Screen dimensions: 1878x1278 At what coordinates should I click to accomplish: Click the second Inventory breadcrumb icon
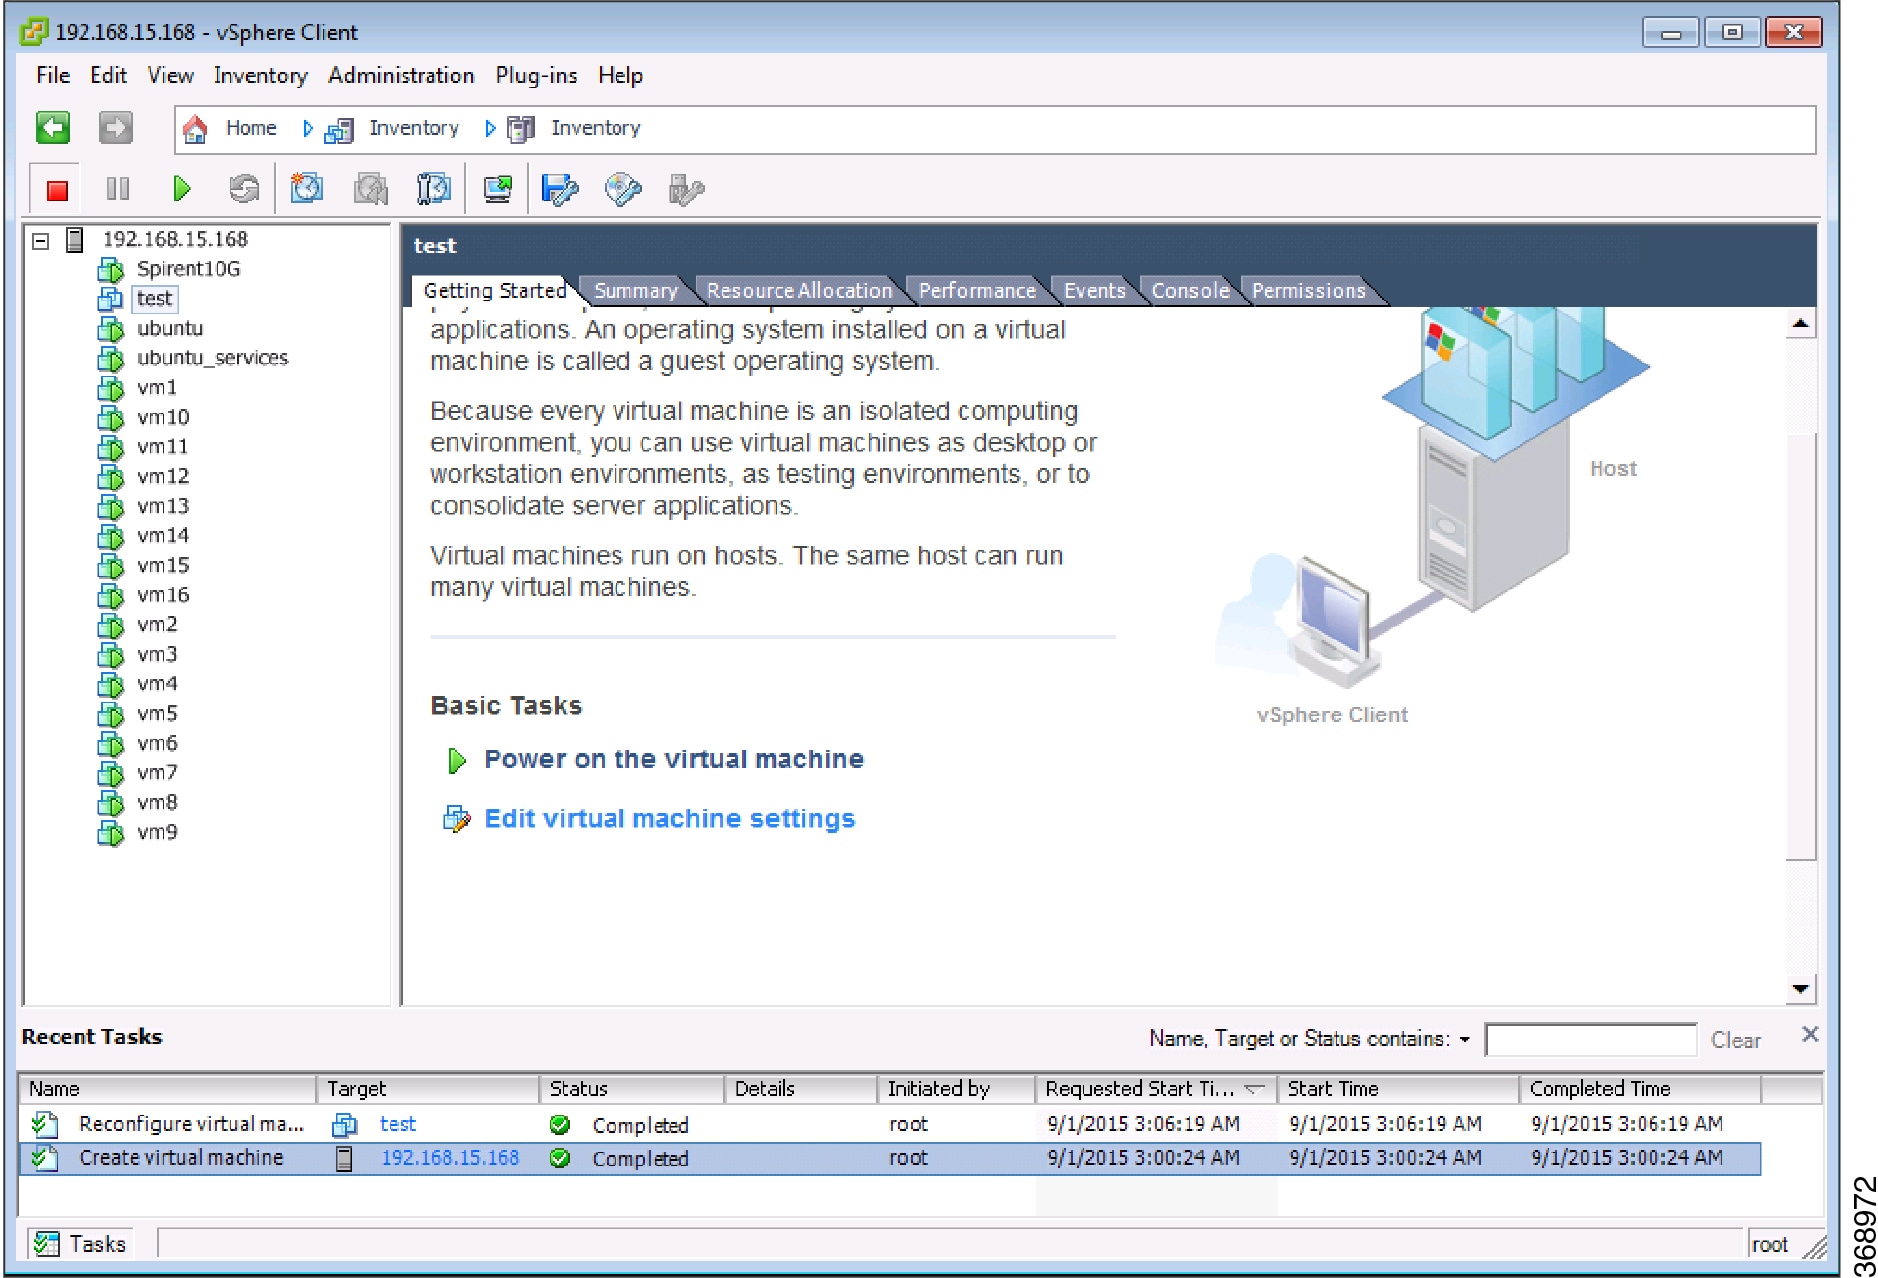point(520,129)
